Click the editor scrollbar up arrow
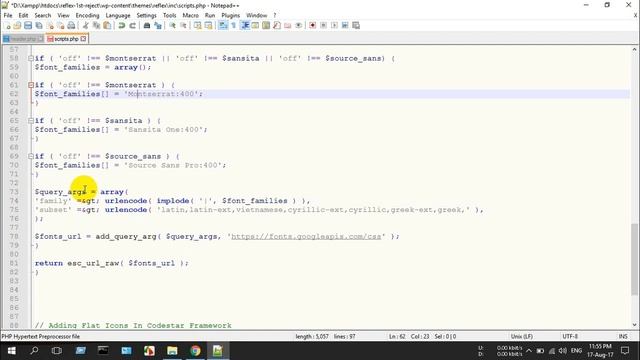 (x=634, y=49)
